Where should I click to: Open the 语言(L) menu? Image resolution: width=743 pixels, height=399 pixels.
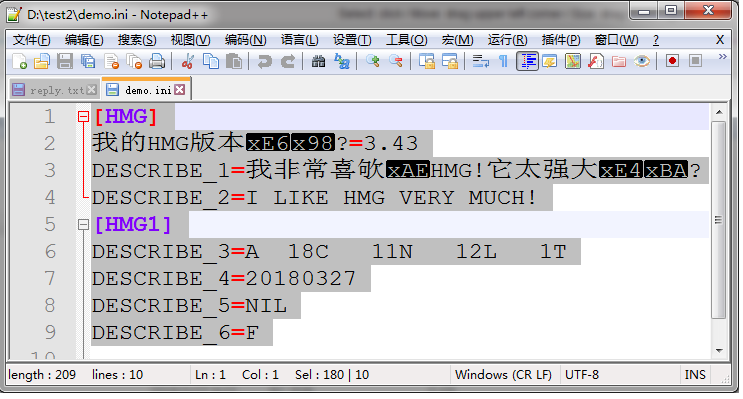(299, 40)
